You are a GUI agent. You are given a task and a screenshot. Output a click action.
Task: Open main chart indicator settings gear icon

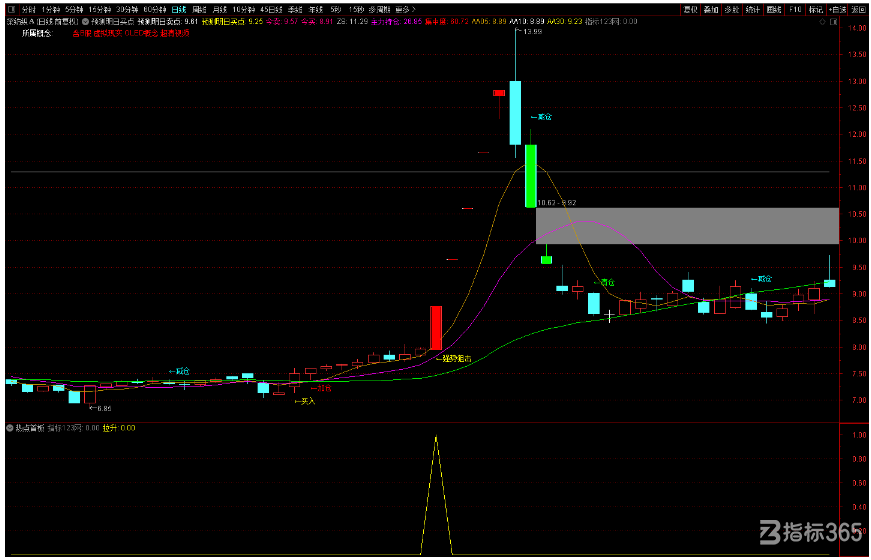[84, 21]
